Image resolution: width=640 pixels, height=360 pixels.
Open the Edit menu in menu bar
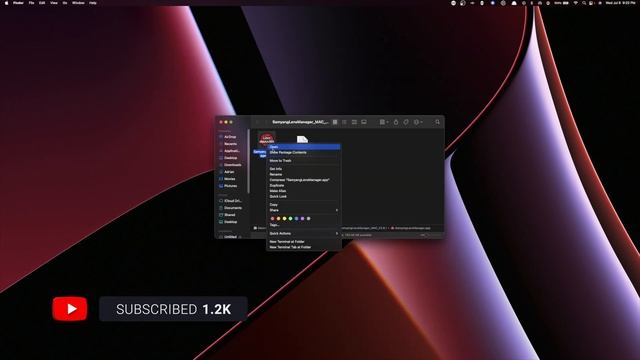pyautogui.click(x=42, y=3)
